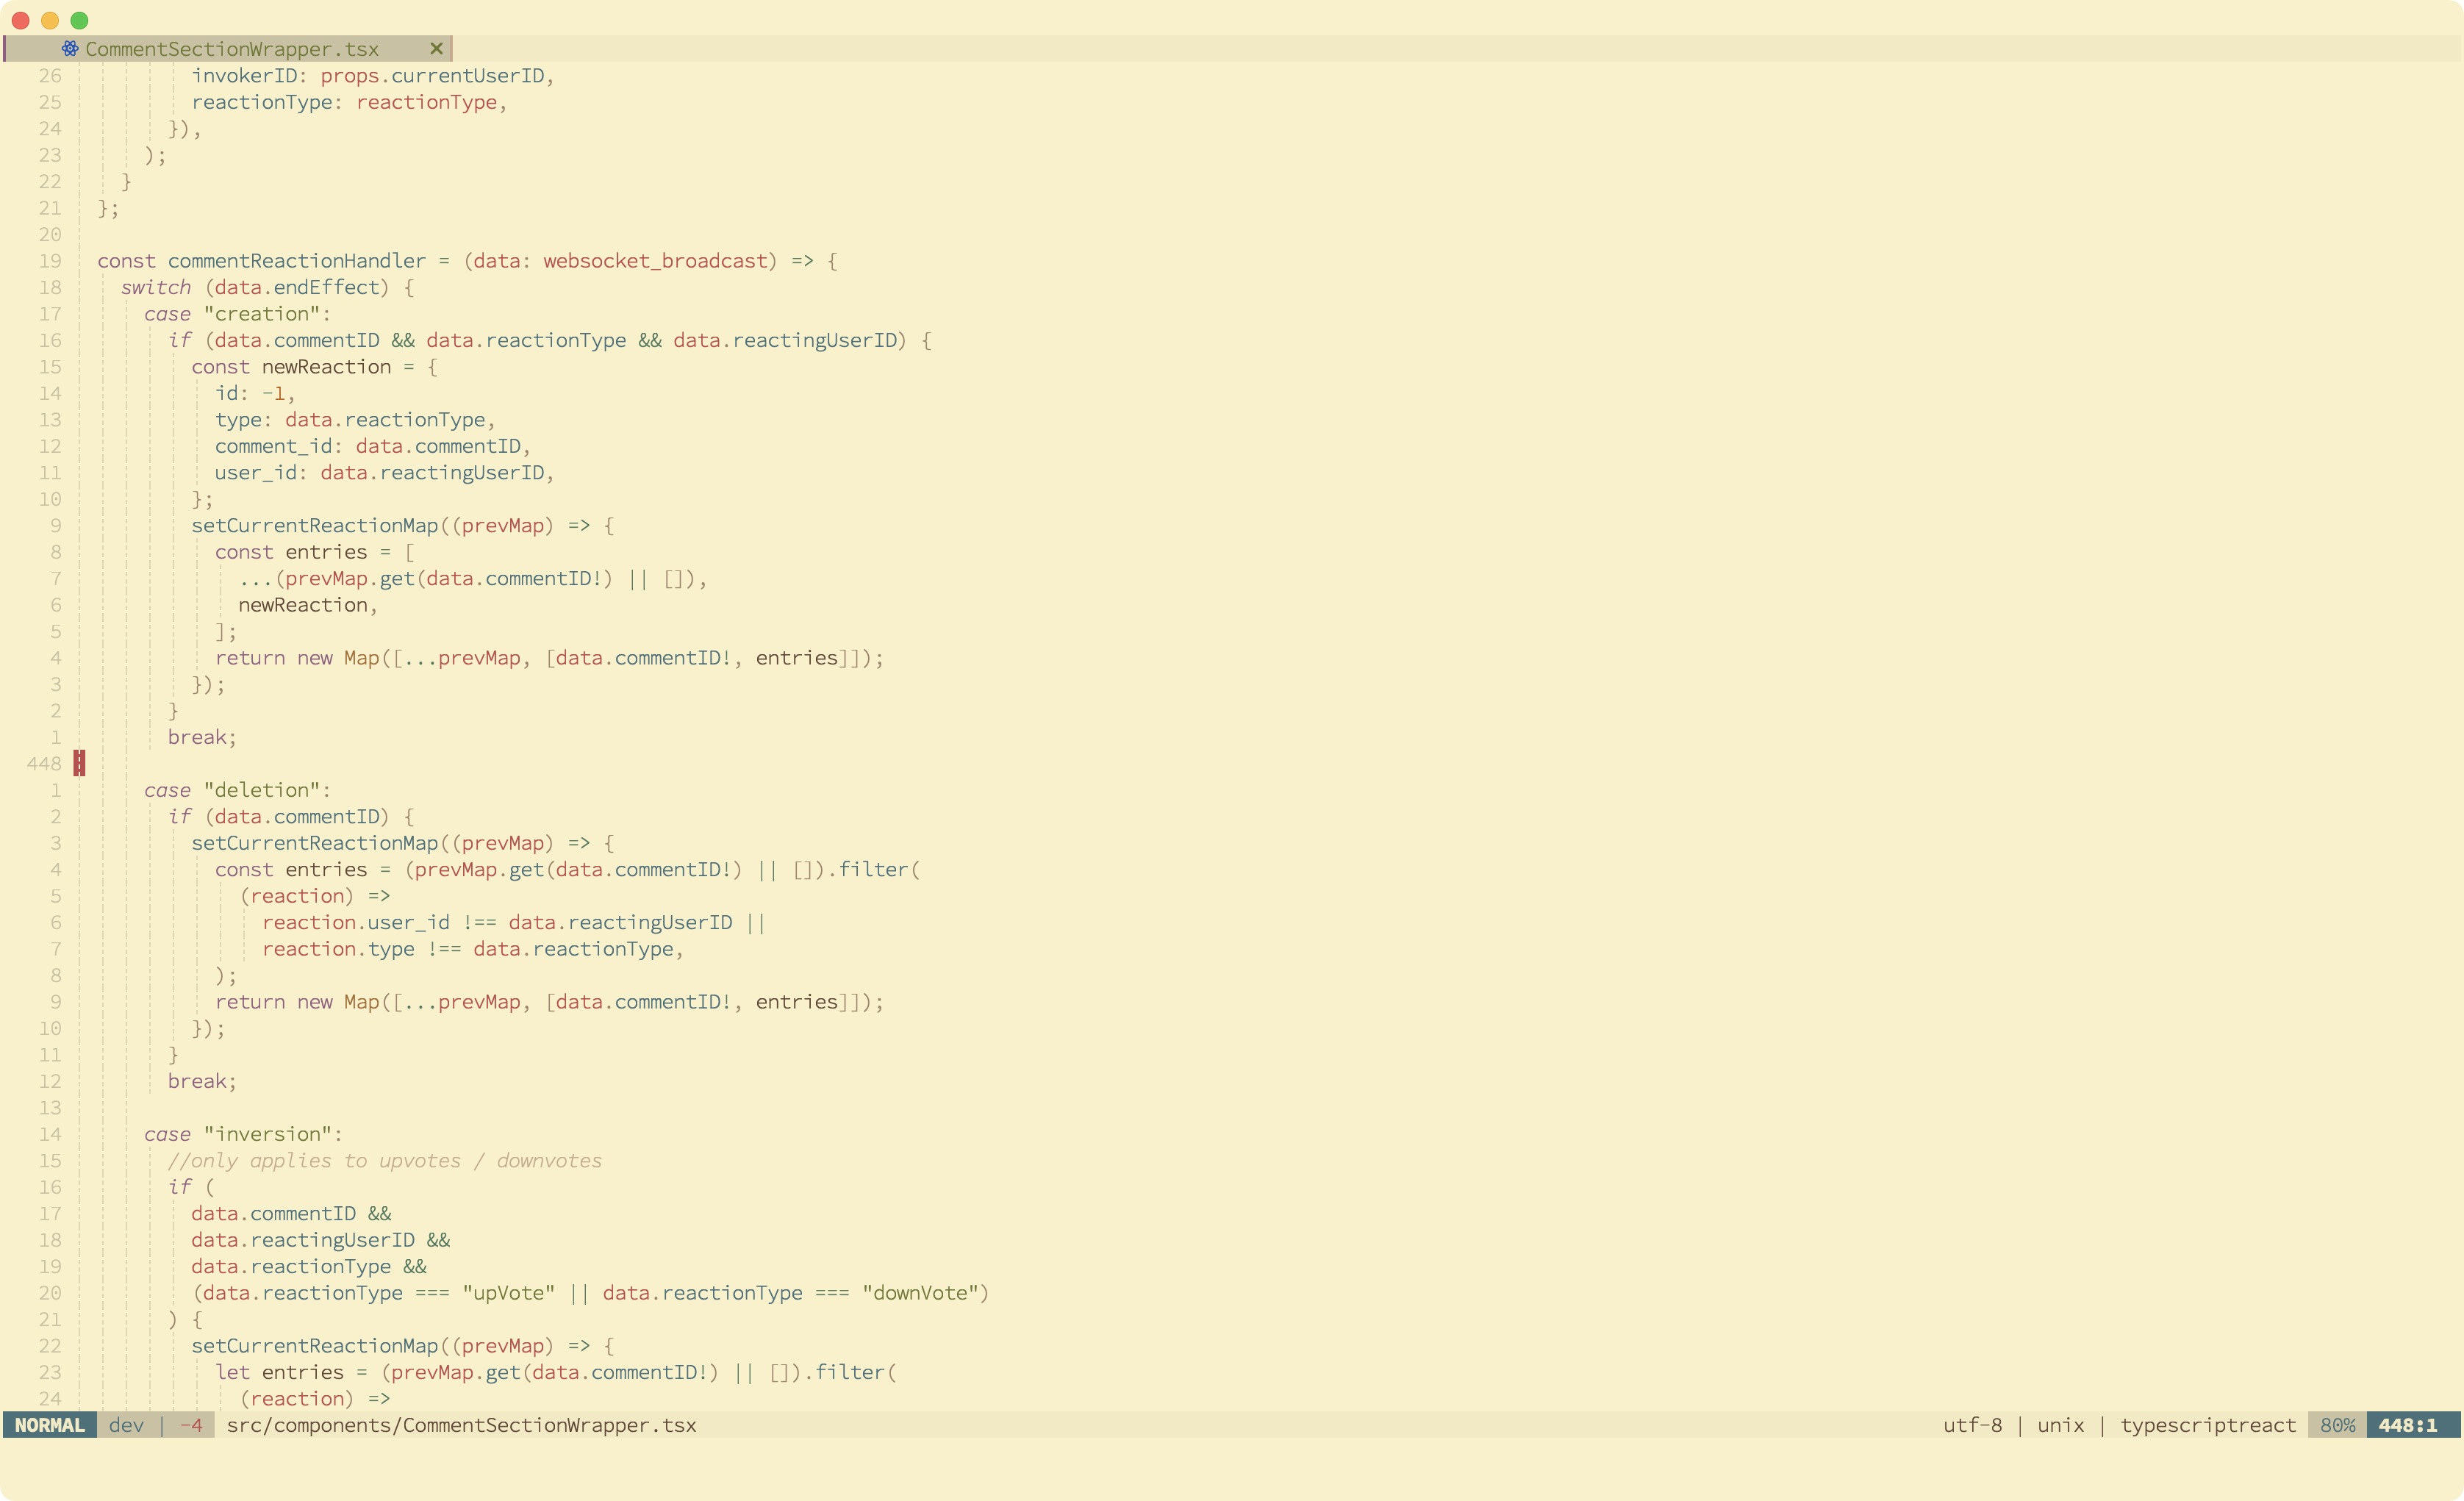Click the red close window button

click(20, 20)
